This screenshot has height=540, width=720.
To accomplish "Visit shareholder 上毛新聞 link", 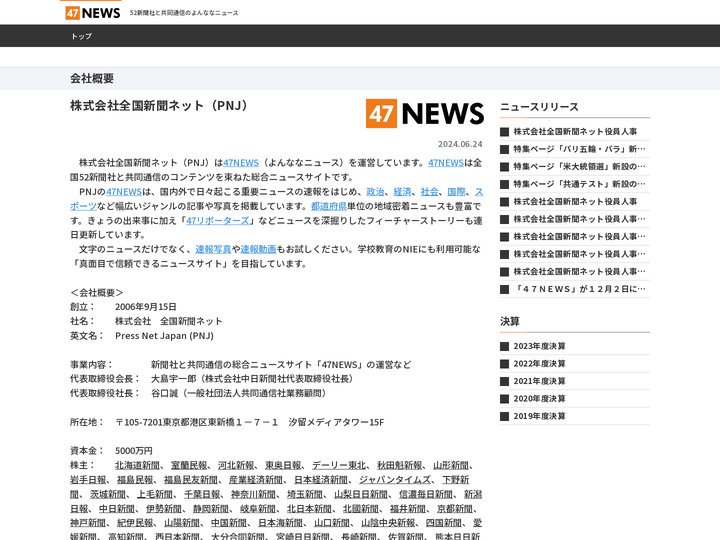I will (155, 494).
